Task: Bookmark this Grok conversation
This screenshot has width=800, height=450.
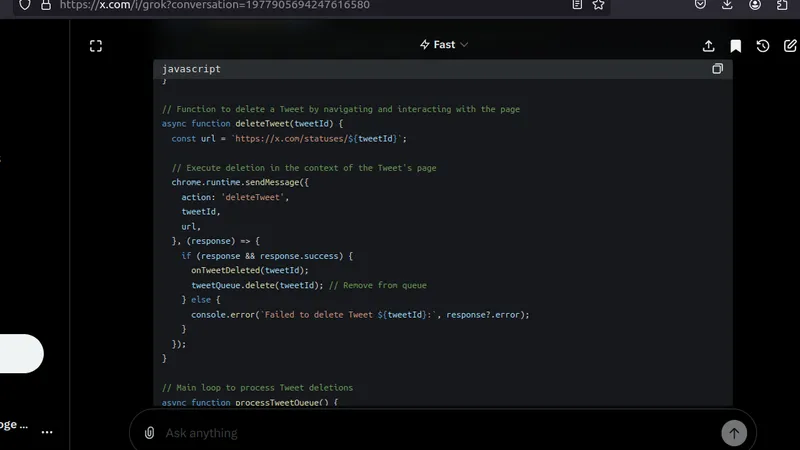Action: (x=736, y=46)
